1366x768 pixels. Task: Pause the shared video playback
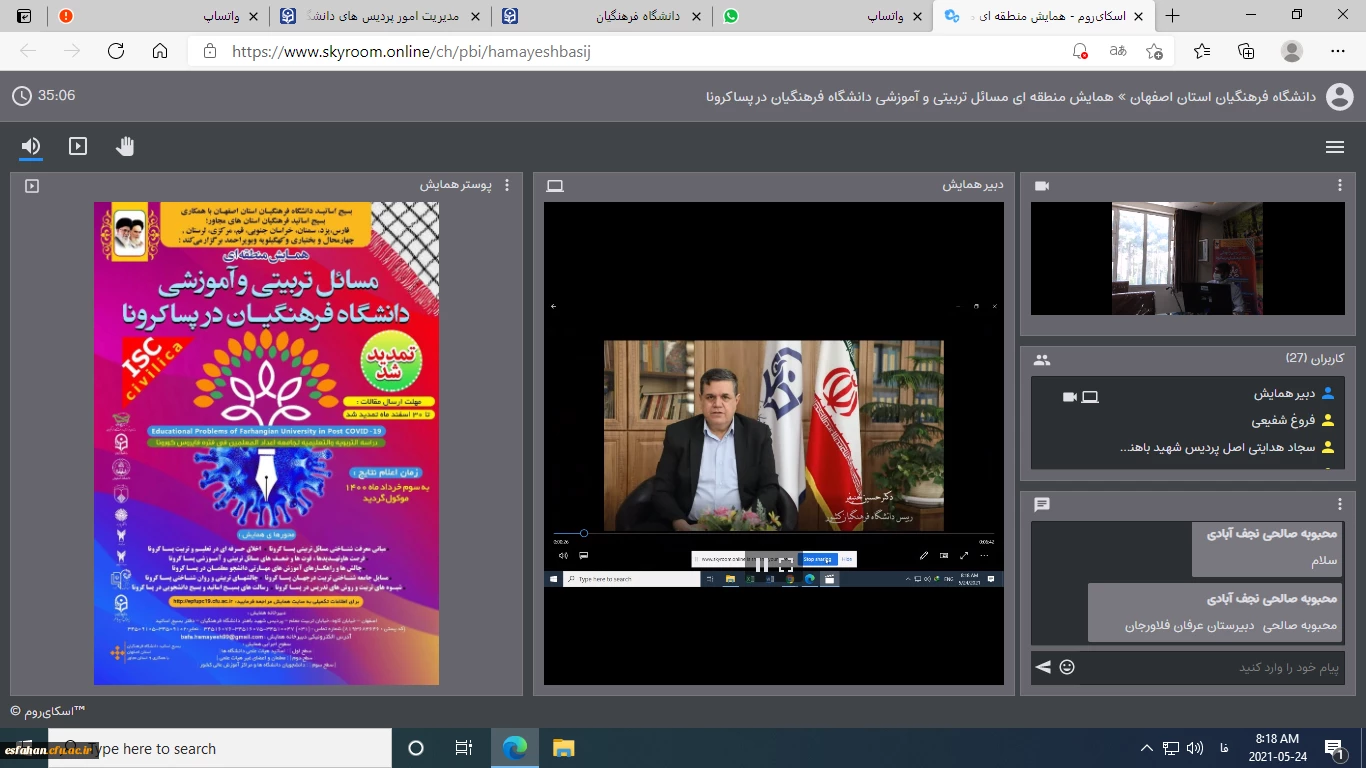pyautogui.click(x=762, y=564)
